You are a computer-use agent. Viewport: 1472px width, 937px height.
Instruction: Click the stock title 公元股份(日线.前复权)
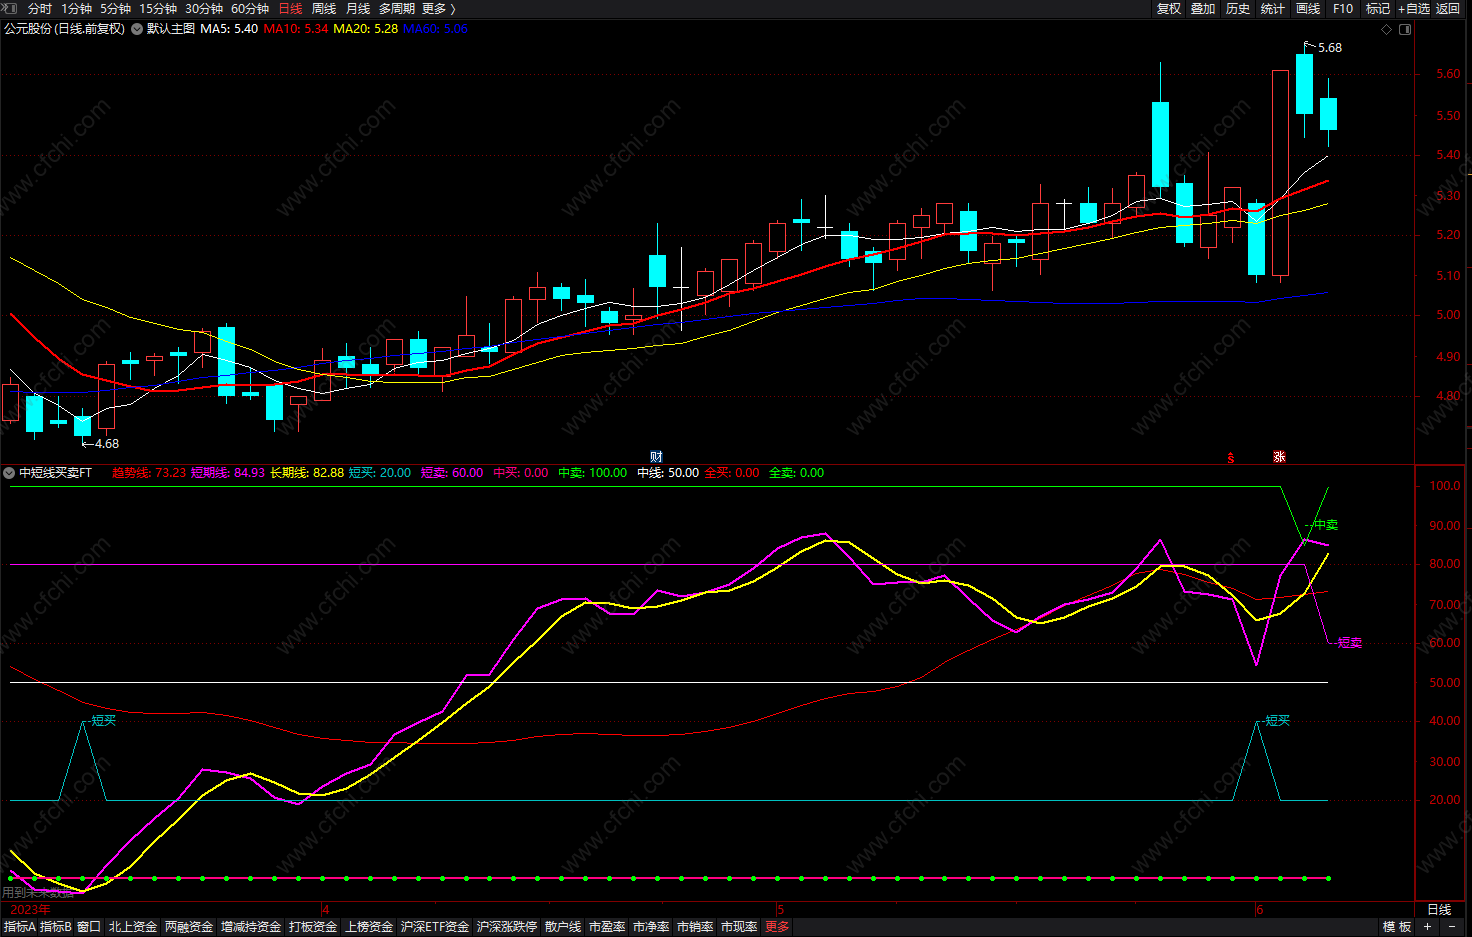pyautogui.click(x=65, y=29)
